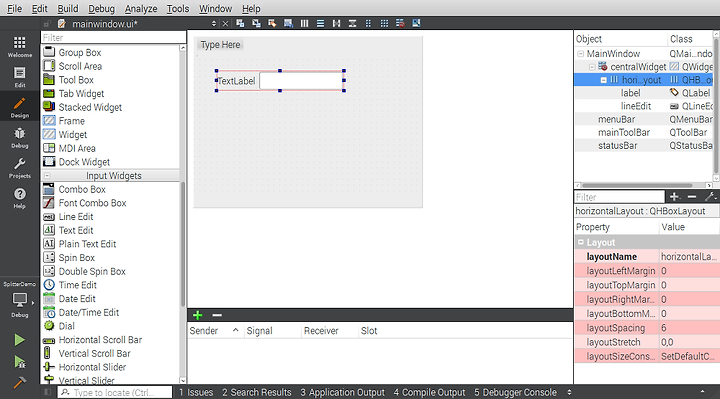Open the Welcome mode
720x399 pixels.
tap(19, 46)
